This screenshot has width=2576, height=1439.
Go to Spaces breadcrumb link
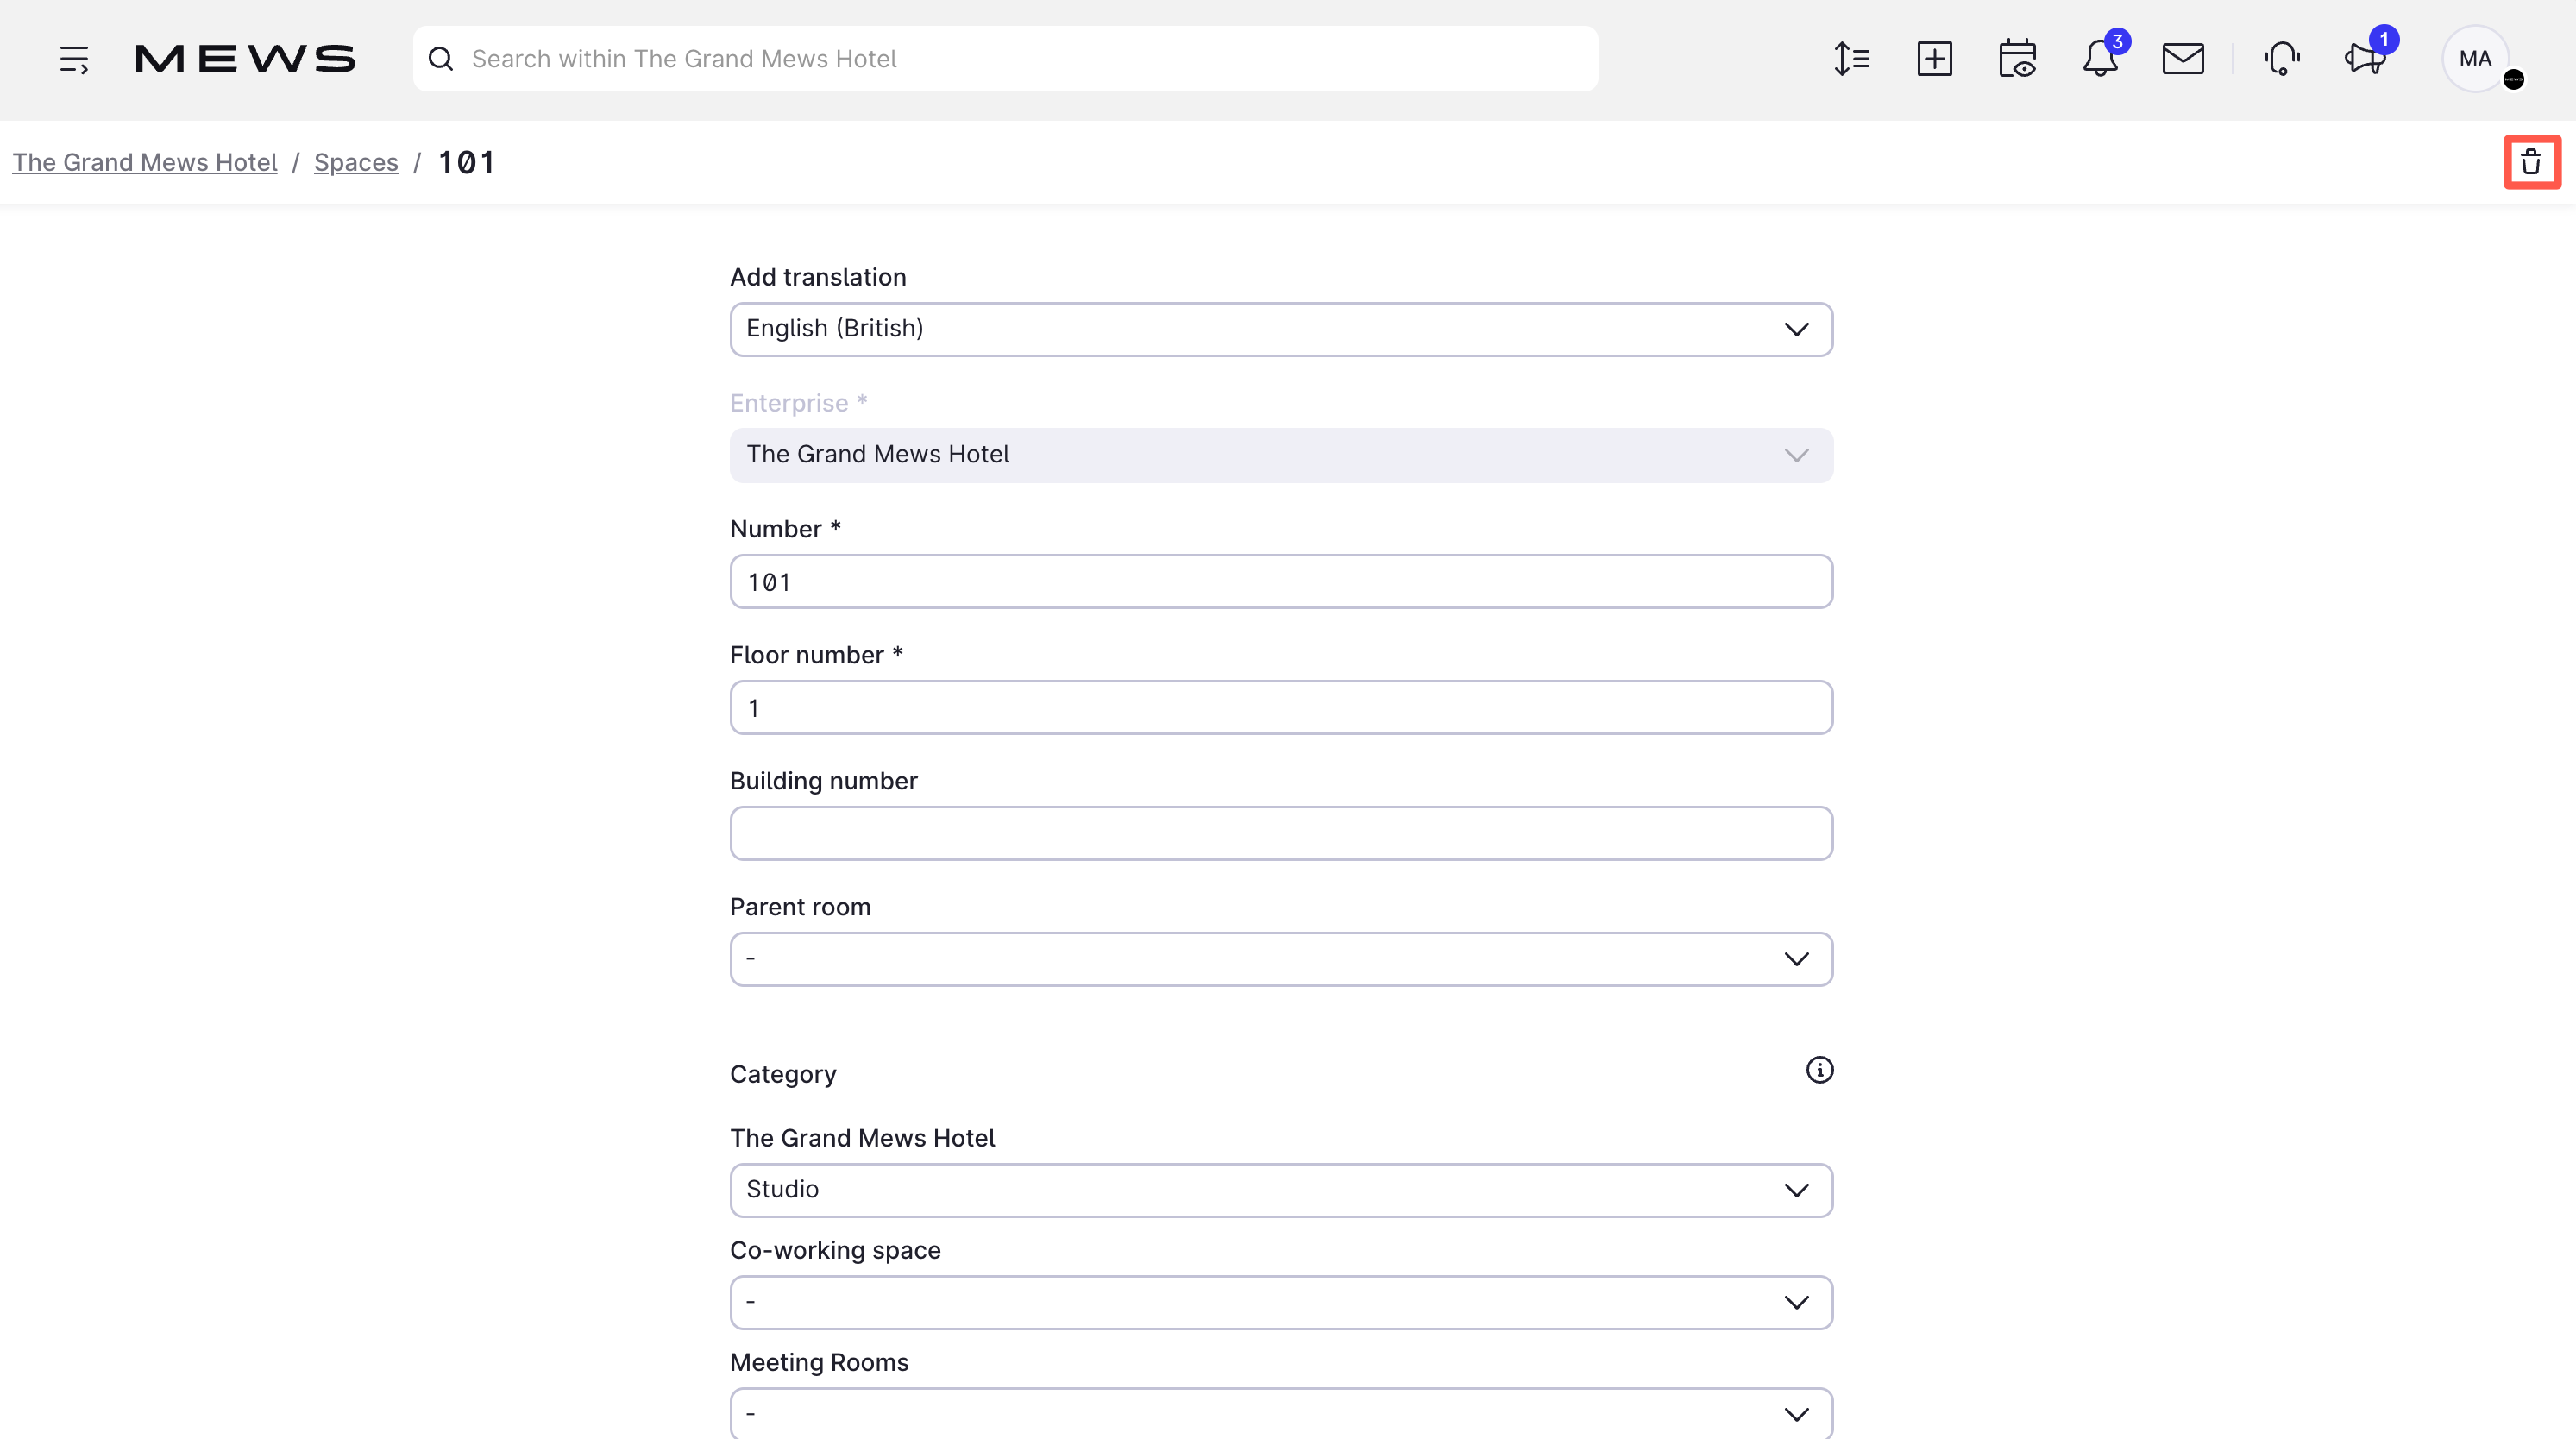click(x=356, y=162)
